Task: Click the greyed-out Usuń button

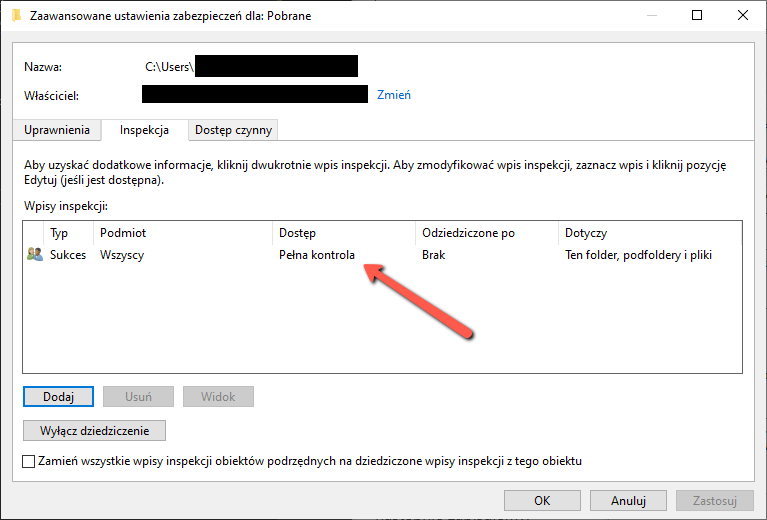Action: [138, 396]
